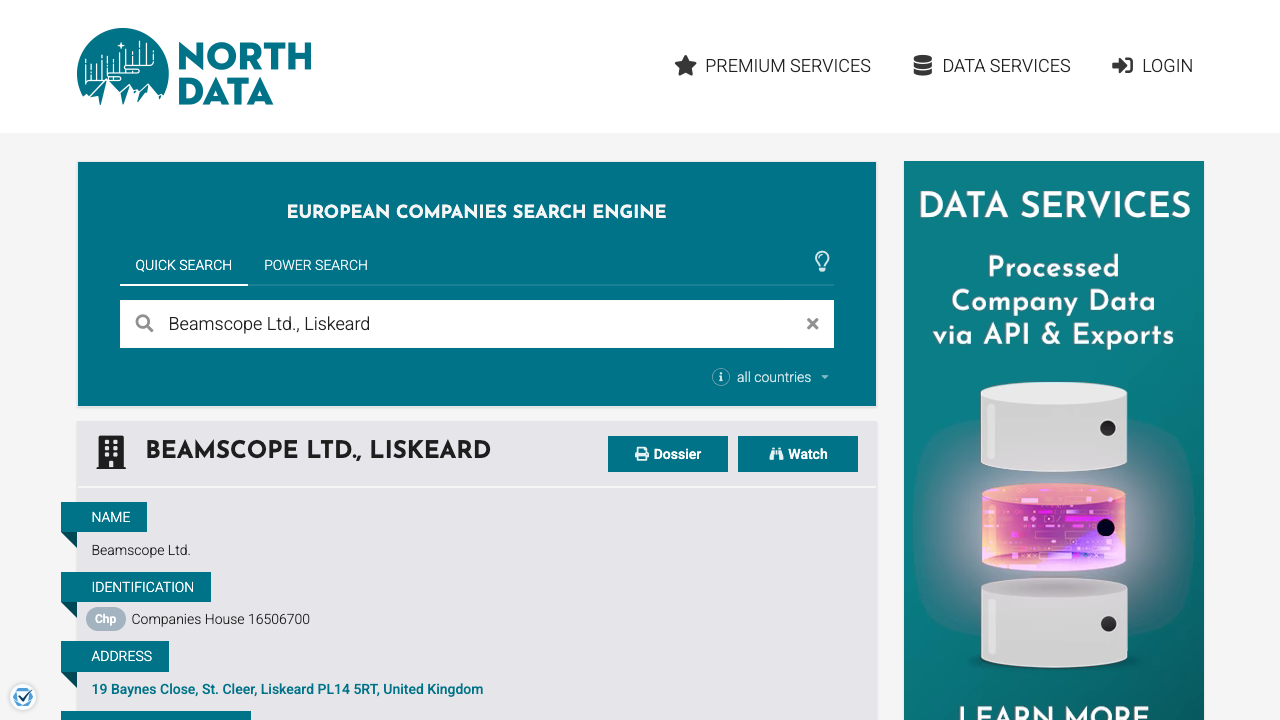The height and width of the screenshot is (720, 1280).
Task: Click the accessibility checkmark widget bottom left
Action: [x=23, y=696]
